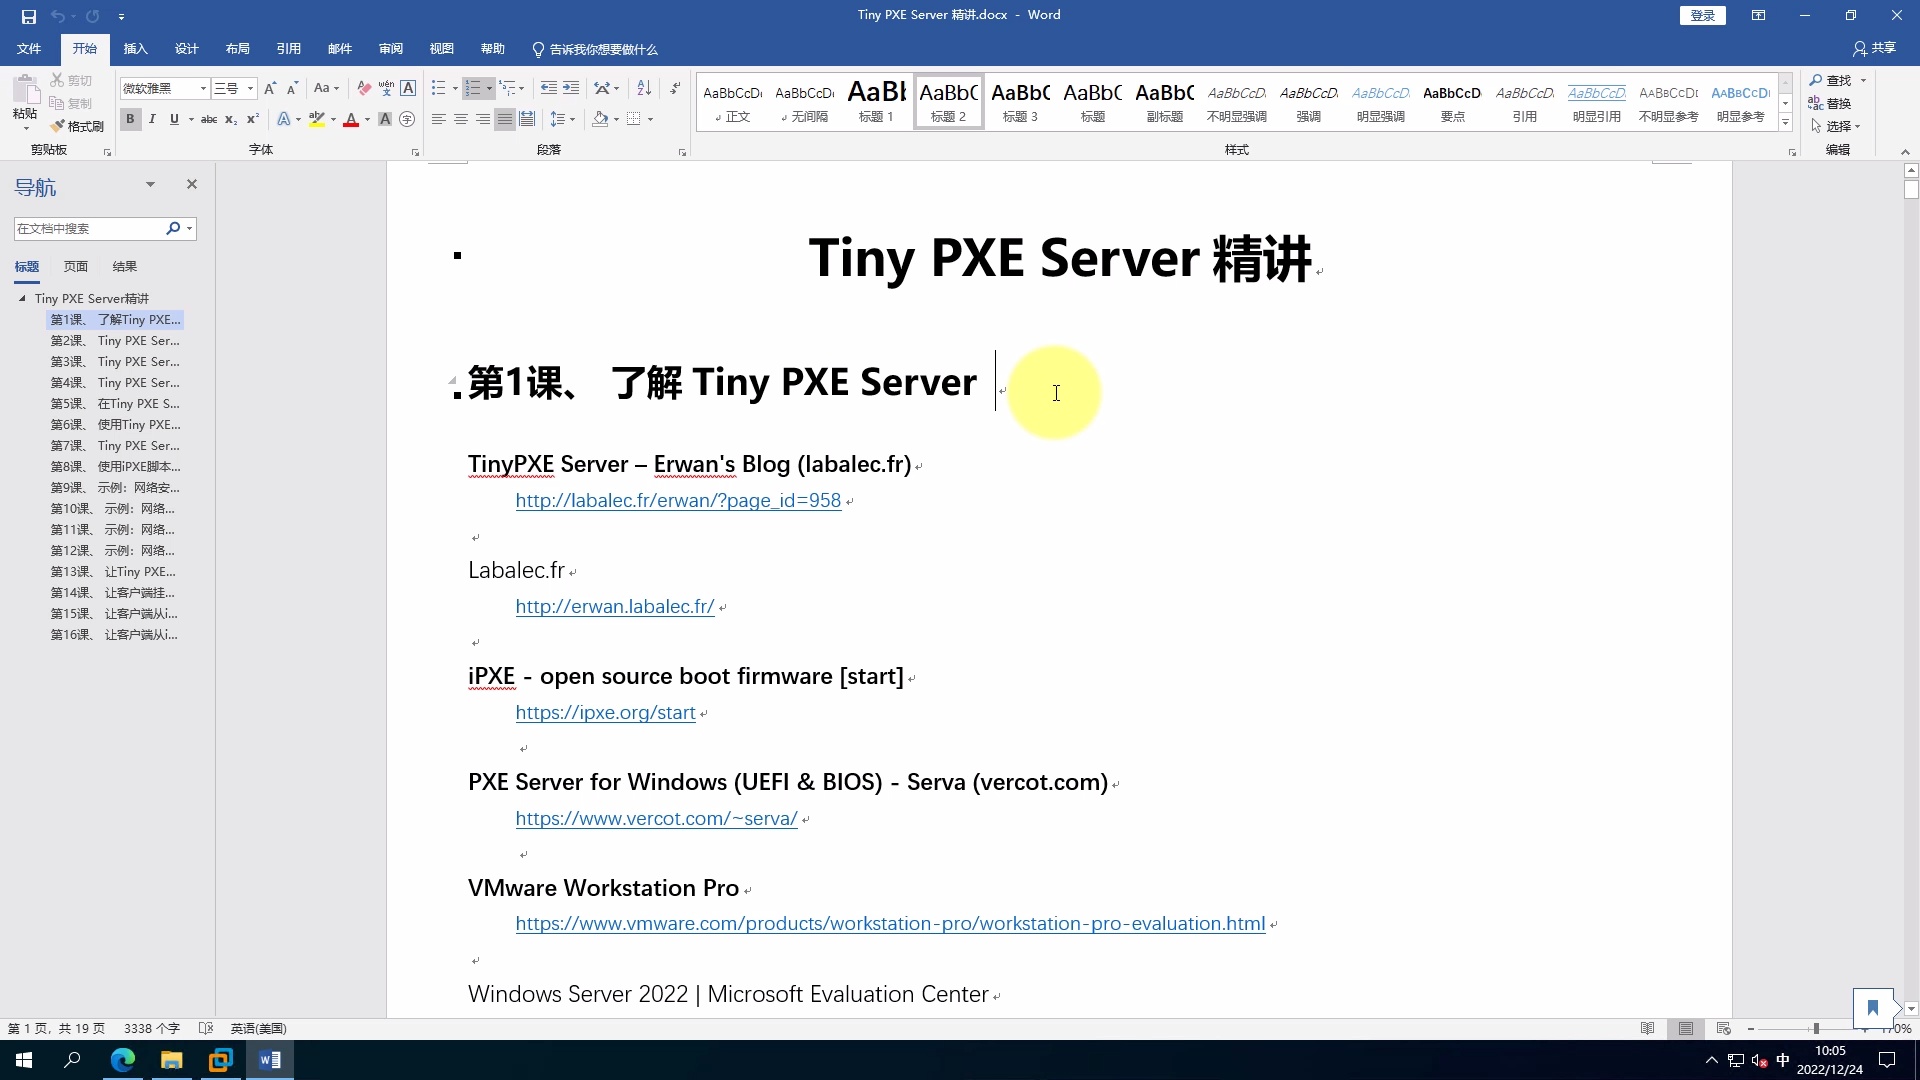Toggle subscript formatting

pyautogui.click(x=229, y=119)
